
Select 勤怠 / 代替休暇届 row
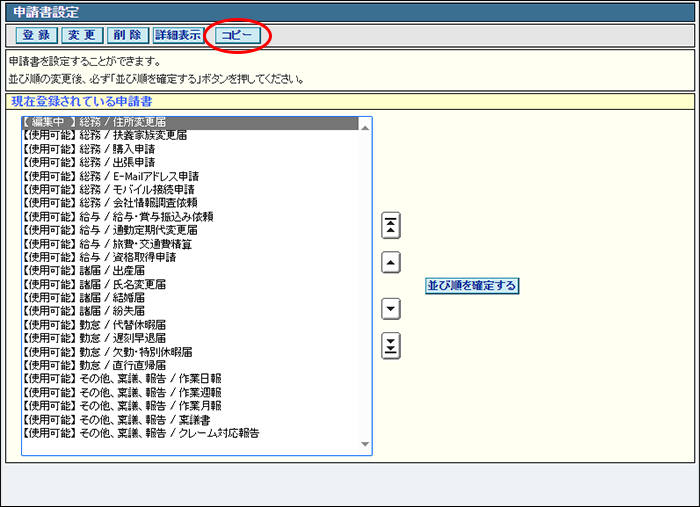(190, 325)
